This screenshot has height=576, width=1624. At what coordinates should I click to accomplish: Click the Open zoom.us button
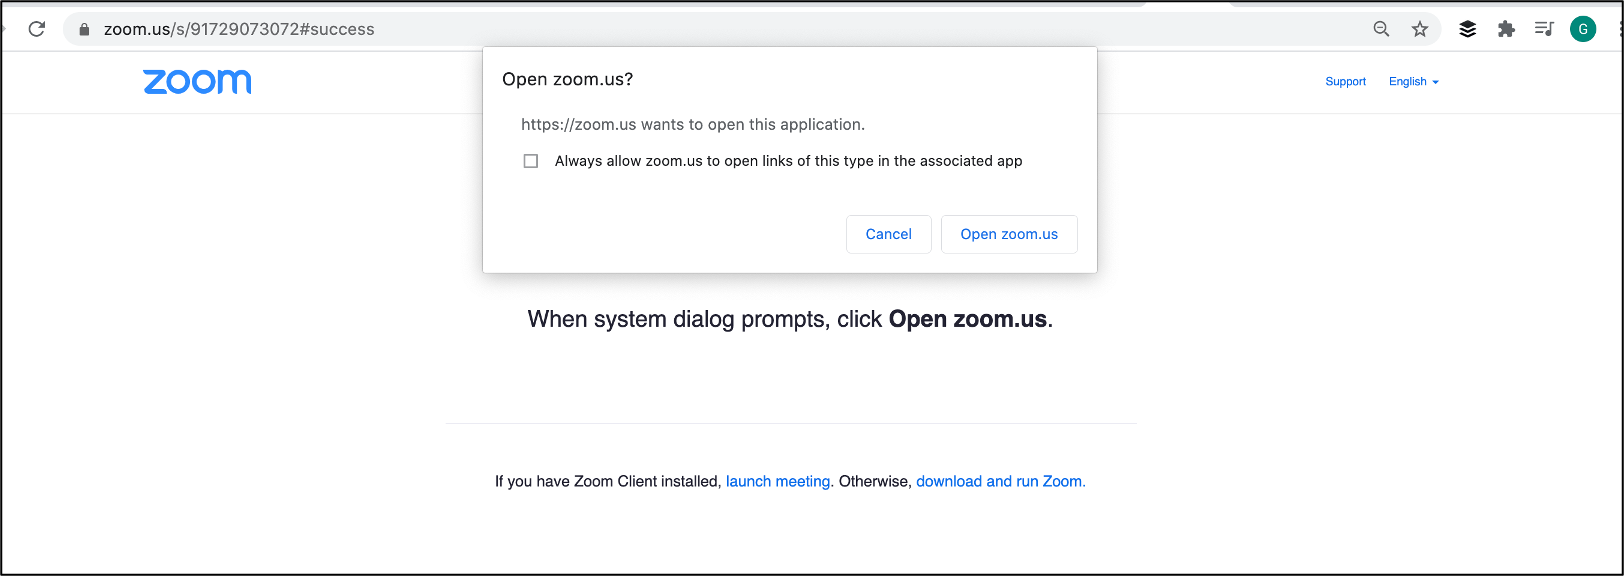[1009, 234]
